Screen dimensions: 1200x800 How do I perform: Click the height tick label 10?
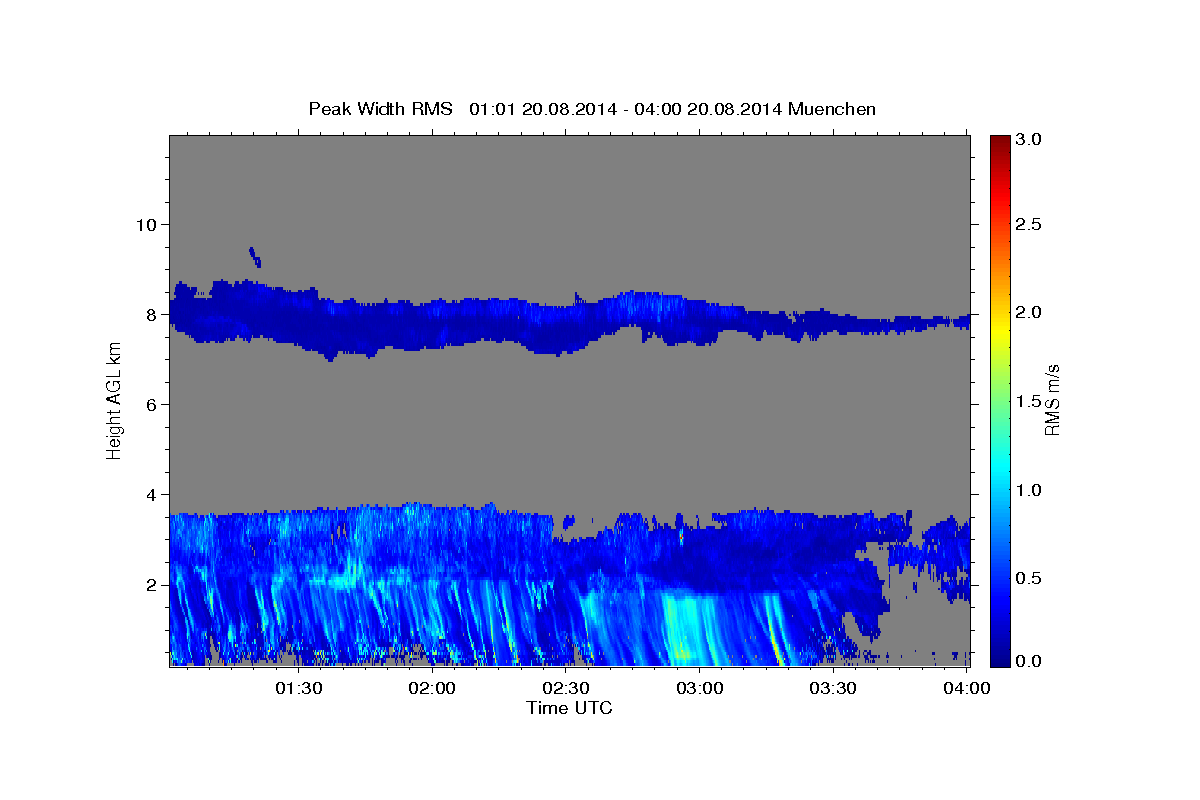[145, 224]
